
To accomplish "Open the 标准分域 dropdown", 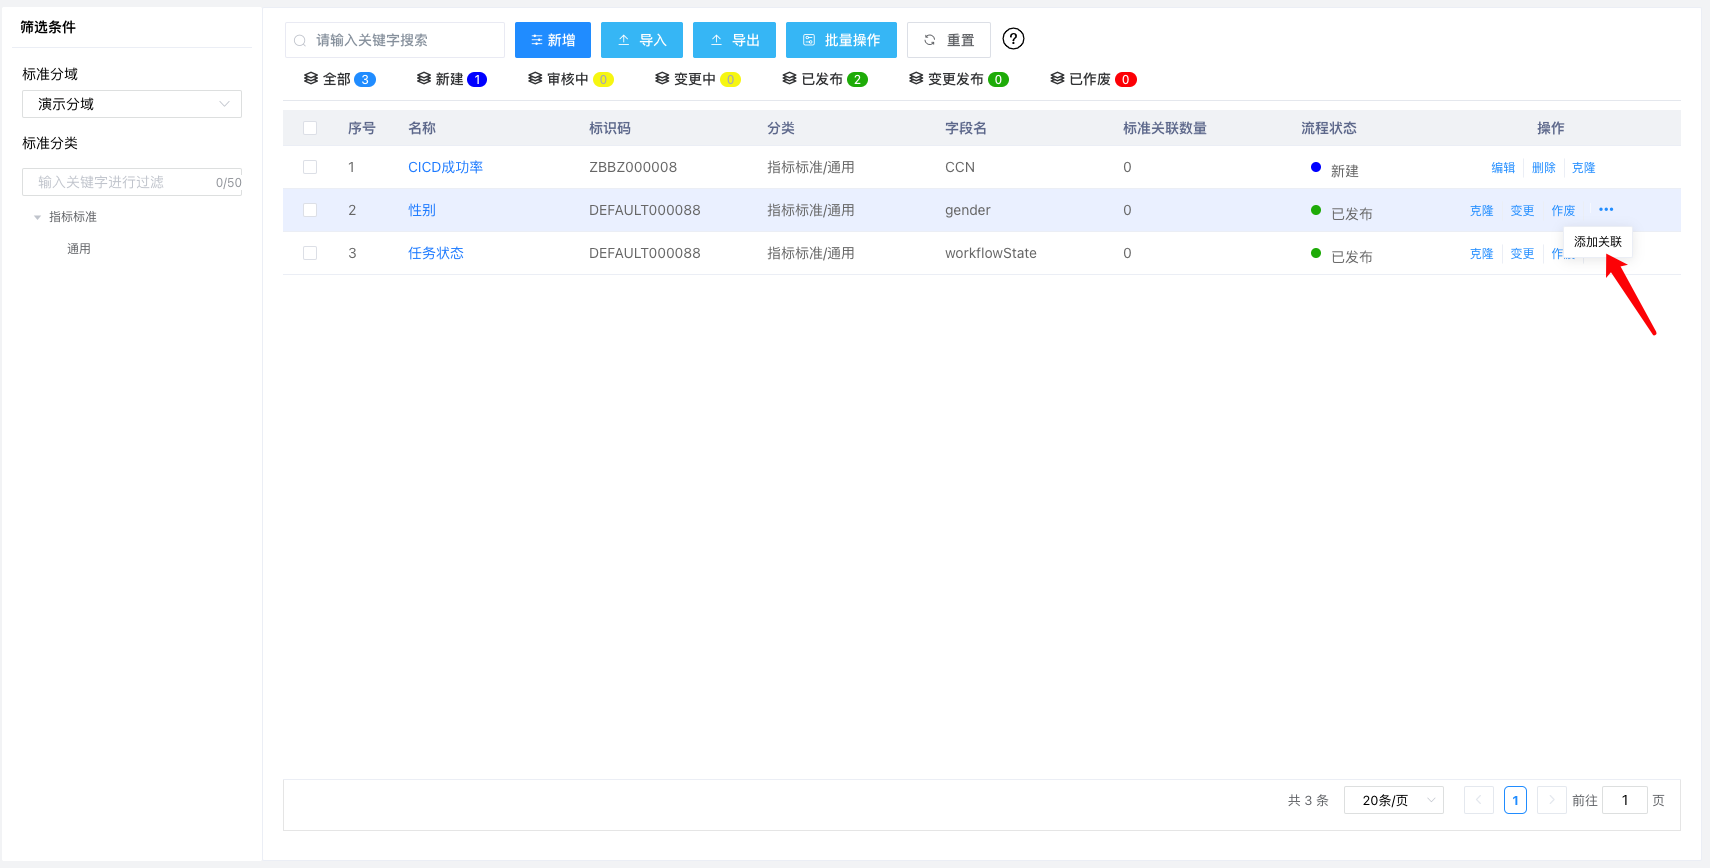I will [x=132, y=104].
